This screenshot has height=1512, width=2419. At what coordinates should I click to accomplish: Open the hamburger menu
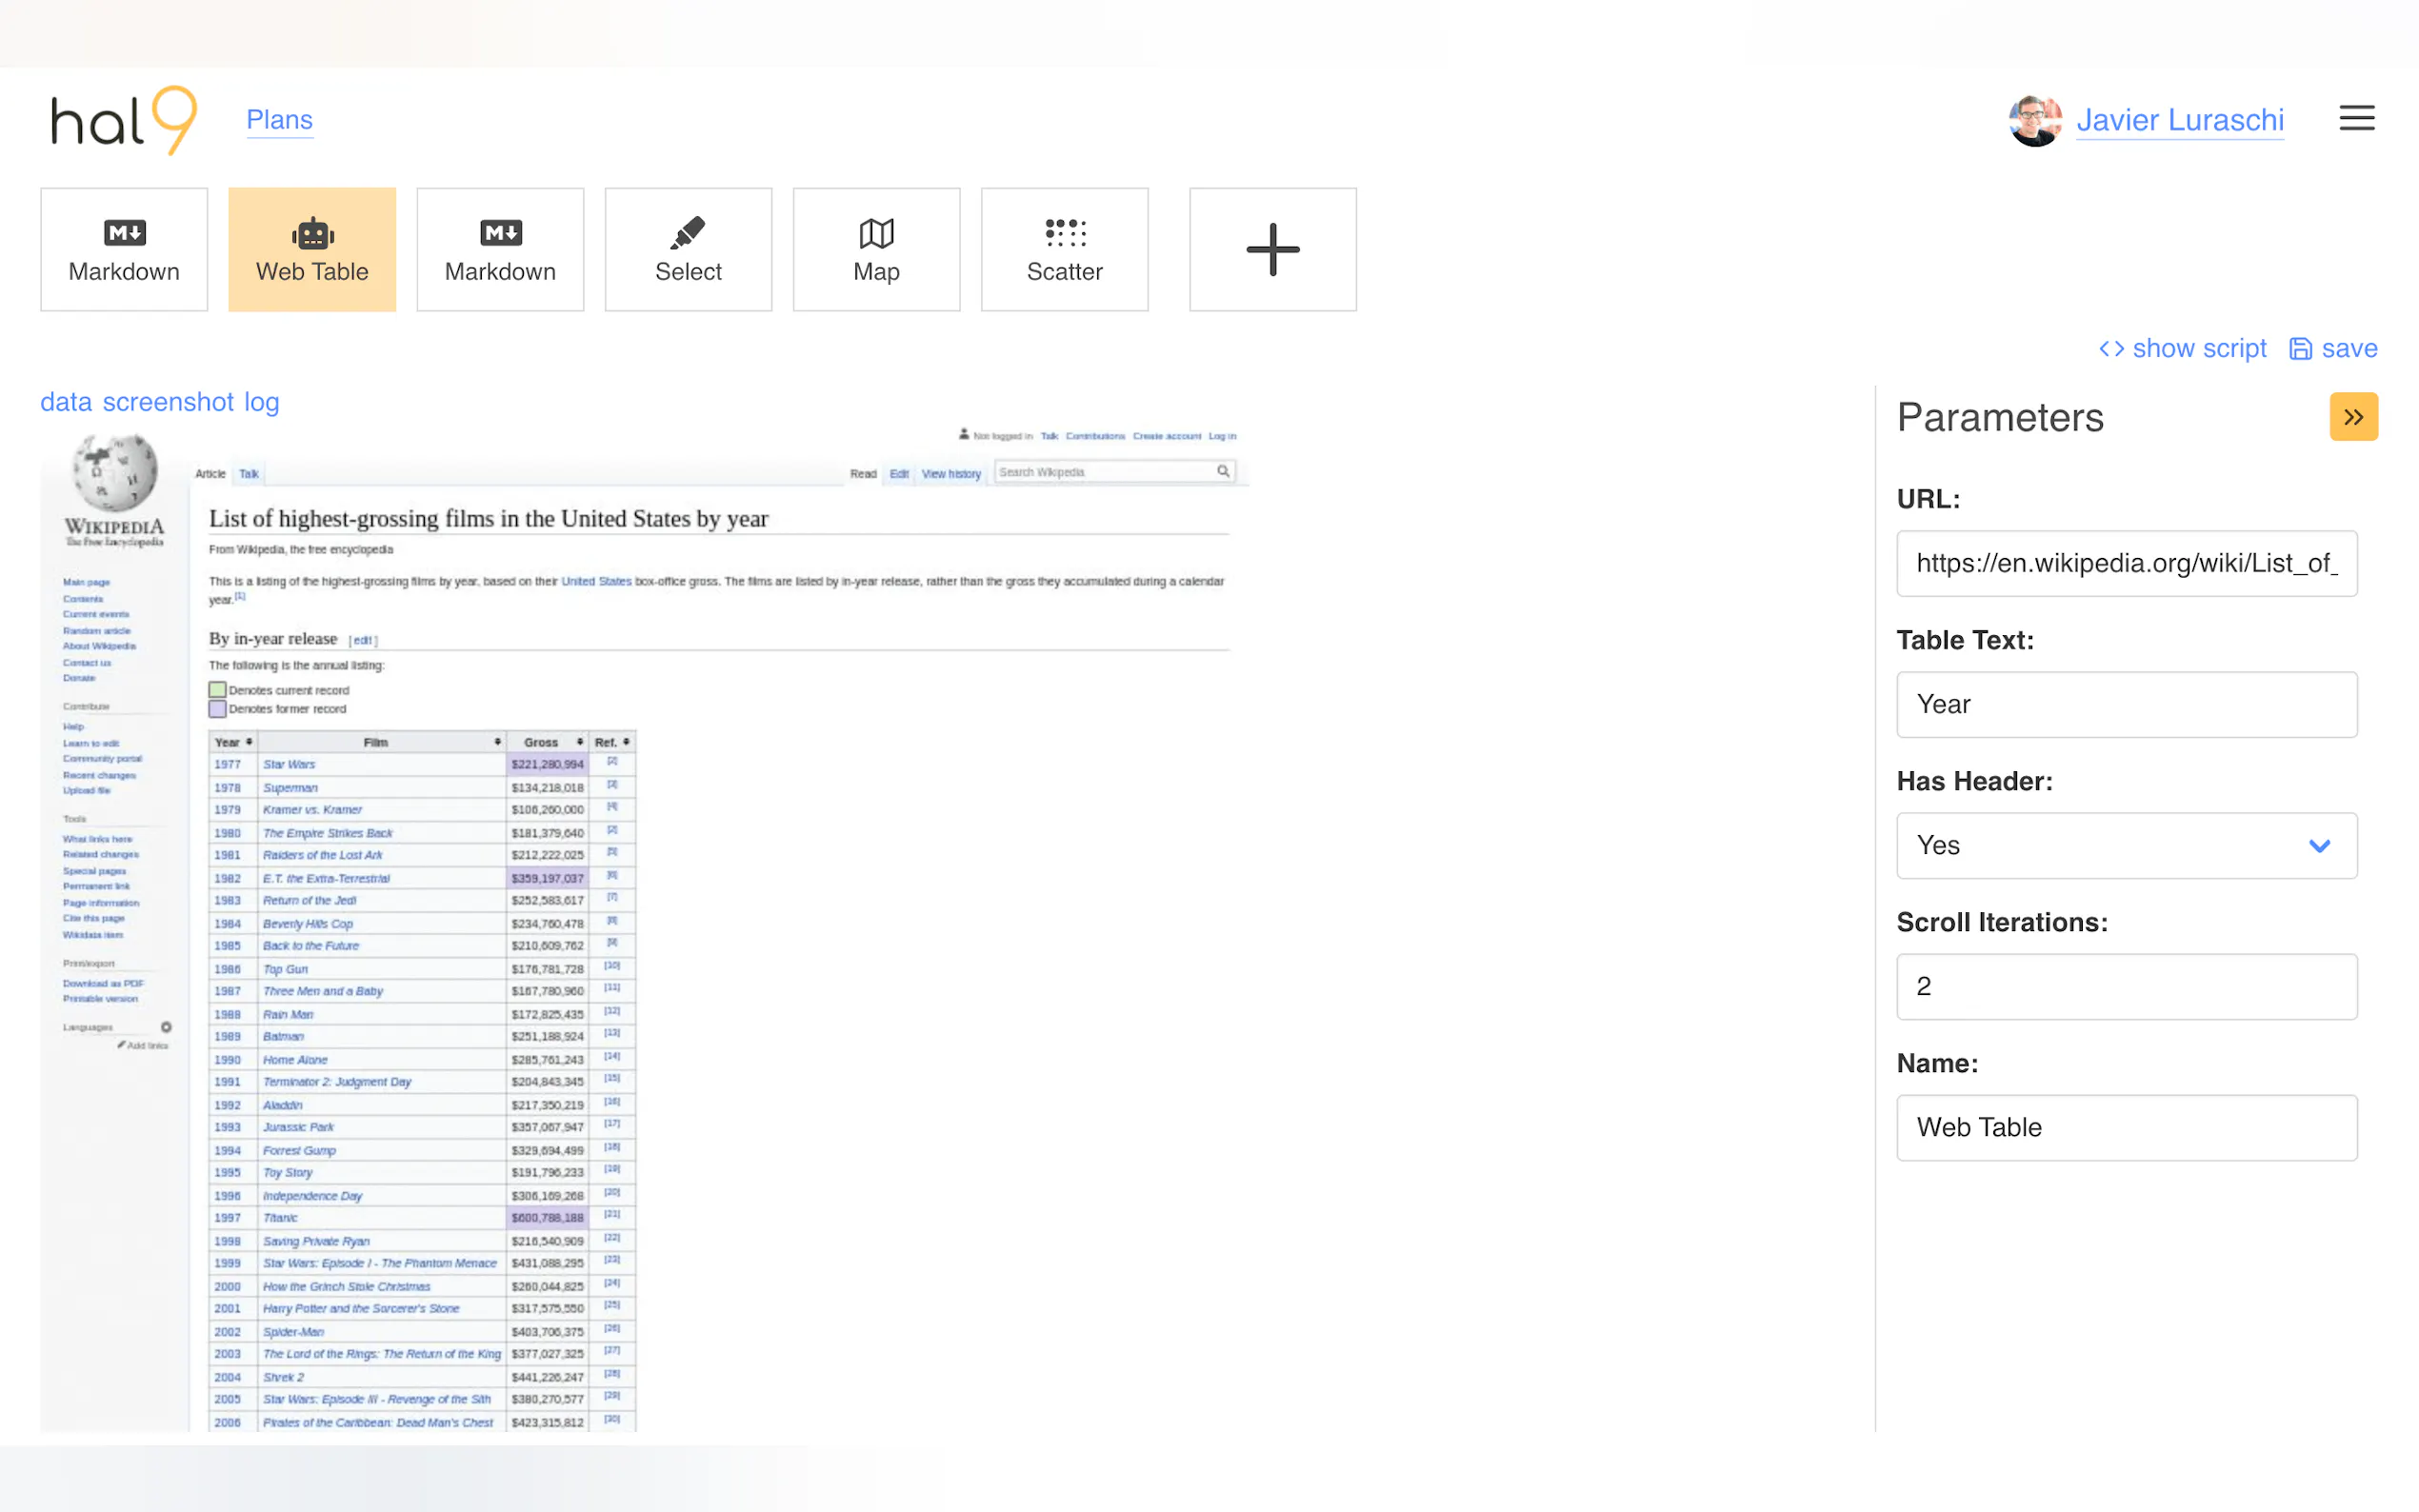coord(2356,118)
